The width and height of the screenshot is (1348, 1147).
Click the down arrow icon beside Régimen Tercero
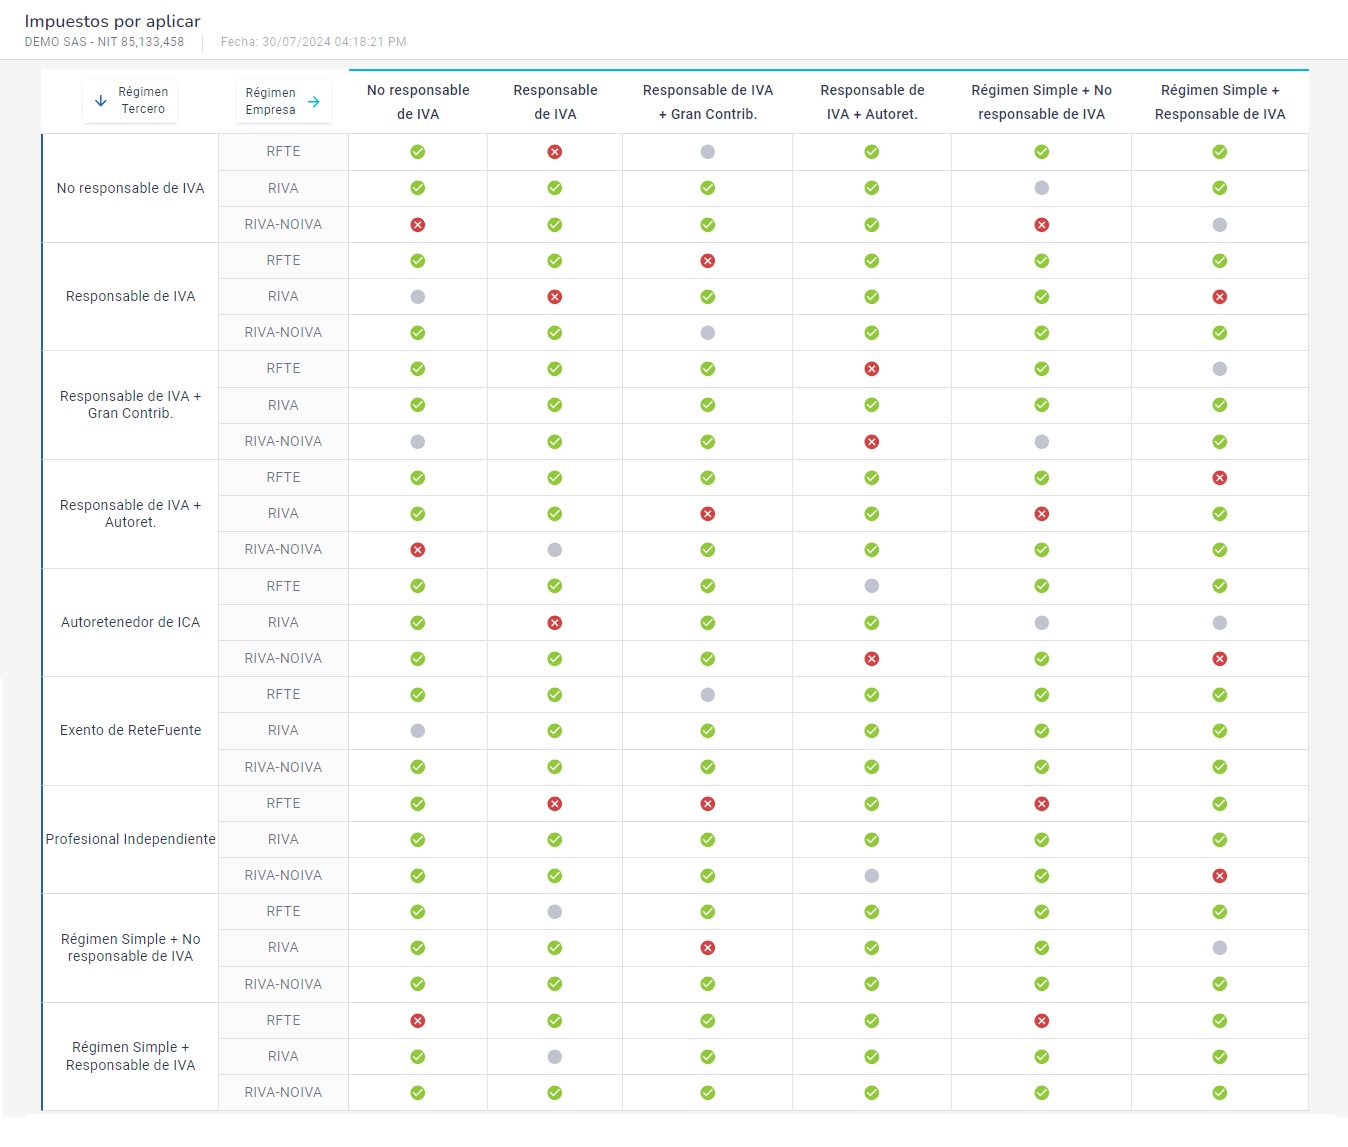click(101, 101)
